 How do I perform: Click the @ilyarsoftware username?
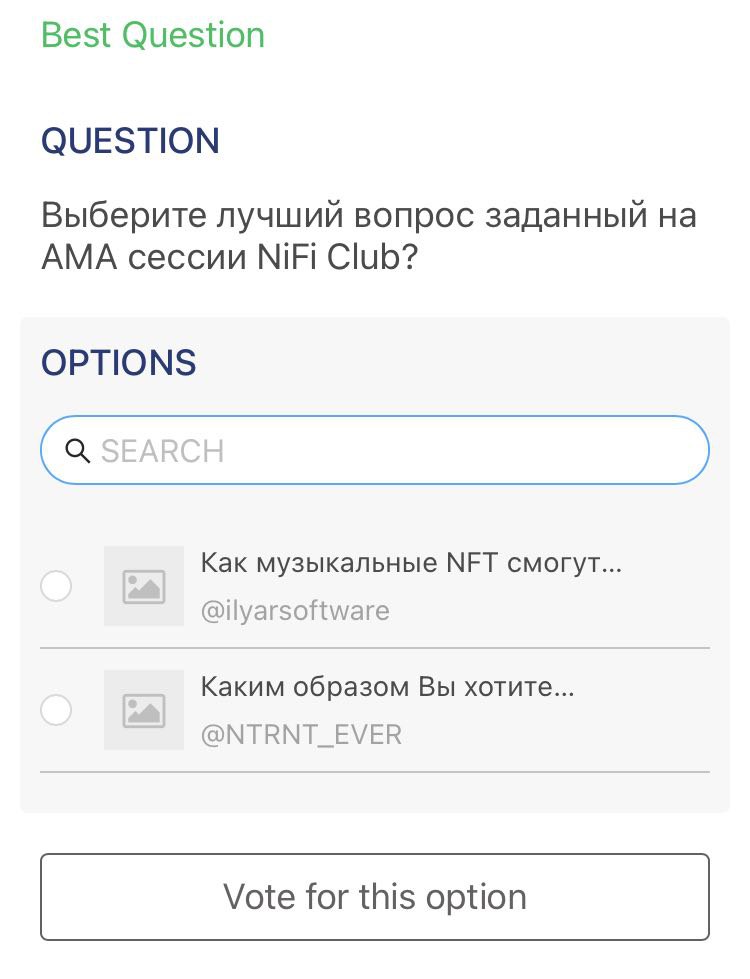tap(295, 611)
